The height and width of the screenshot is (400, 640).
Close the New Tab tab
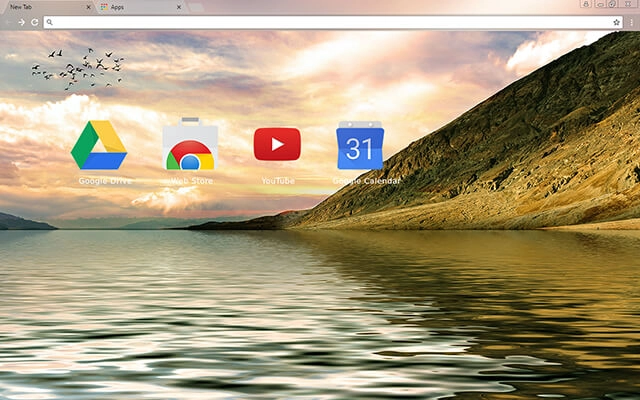click(88, 7)
